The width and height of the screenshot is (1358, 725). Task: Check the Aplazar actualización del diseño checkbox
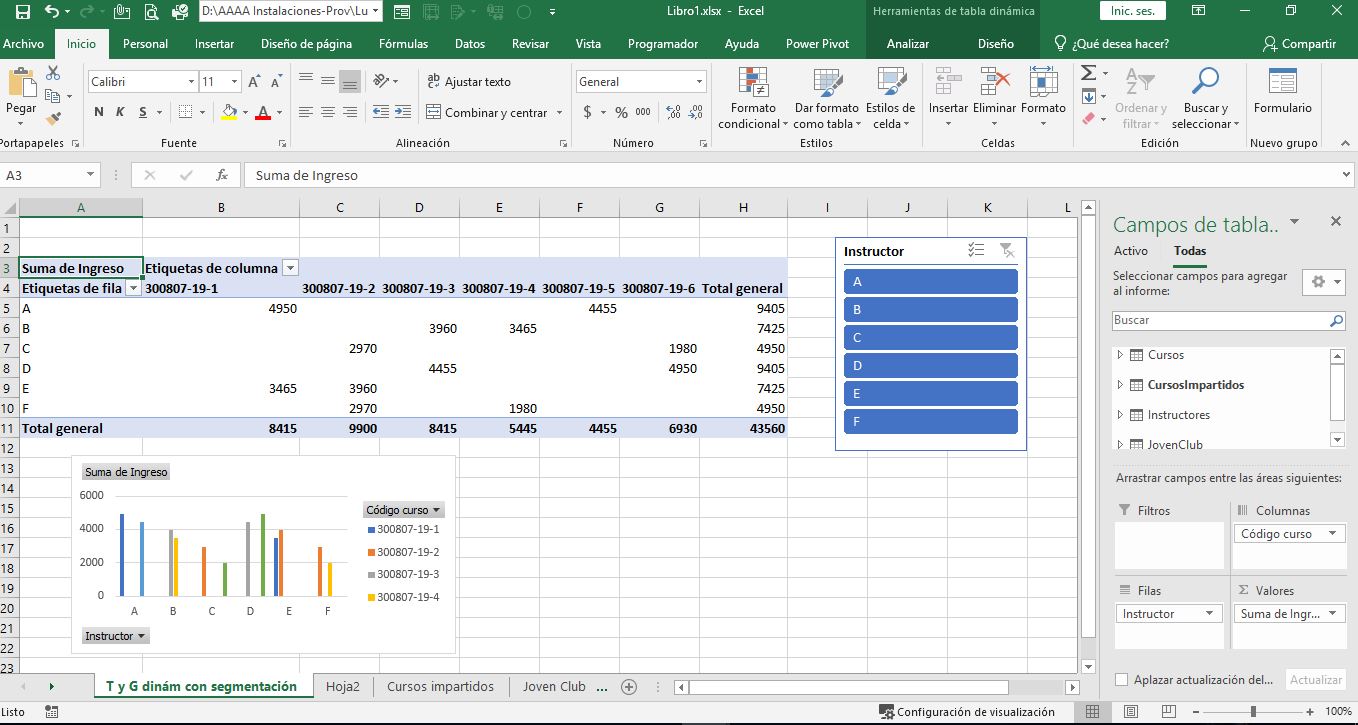coord(1122,680)
